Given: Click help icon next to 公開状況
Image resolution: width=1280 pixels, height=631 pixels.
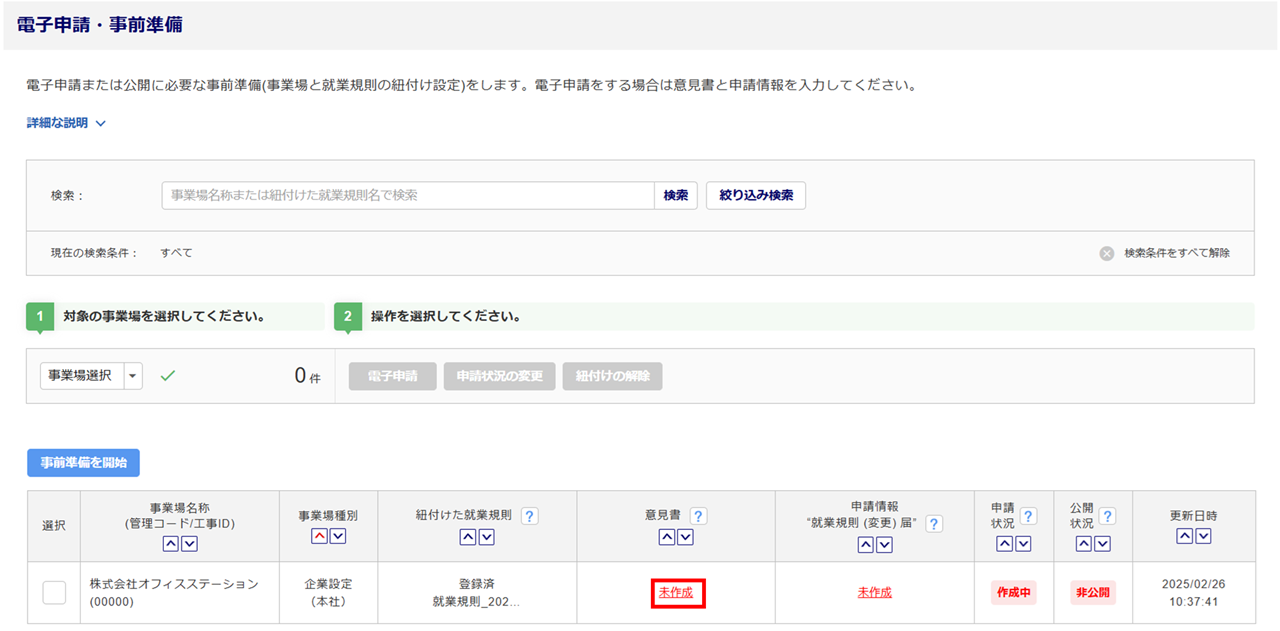Looking at the screenshot, I should tap(1107, 516).
